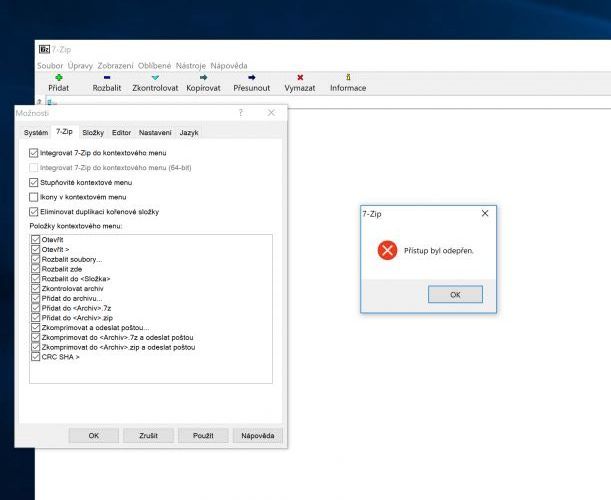Close the 7-Zip error message dialog
Image resolution: width=611 pixels, height=500 pixels.
pyautogui.click(x=485, y=213)
